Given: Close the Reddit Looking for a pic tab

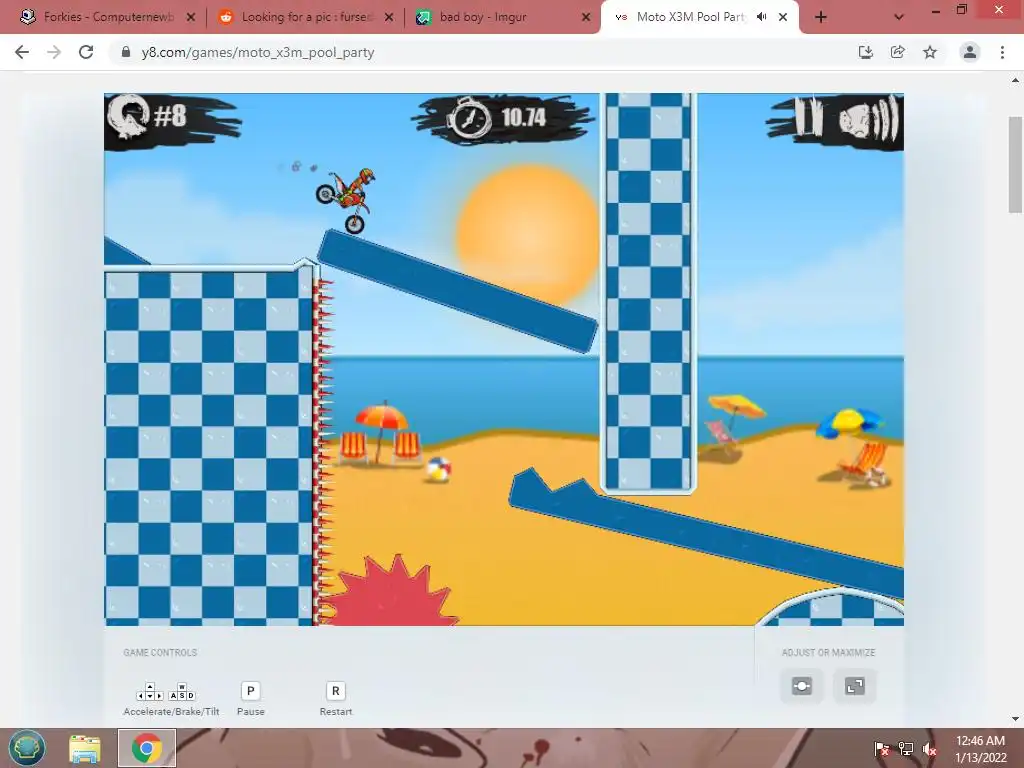Looking at the screenshot, I should 389,17.
